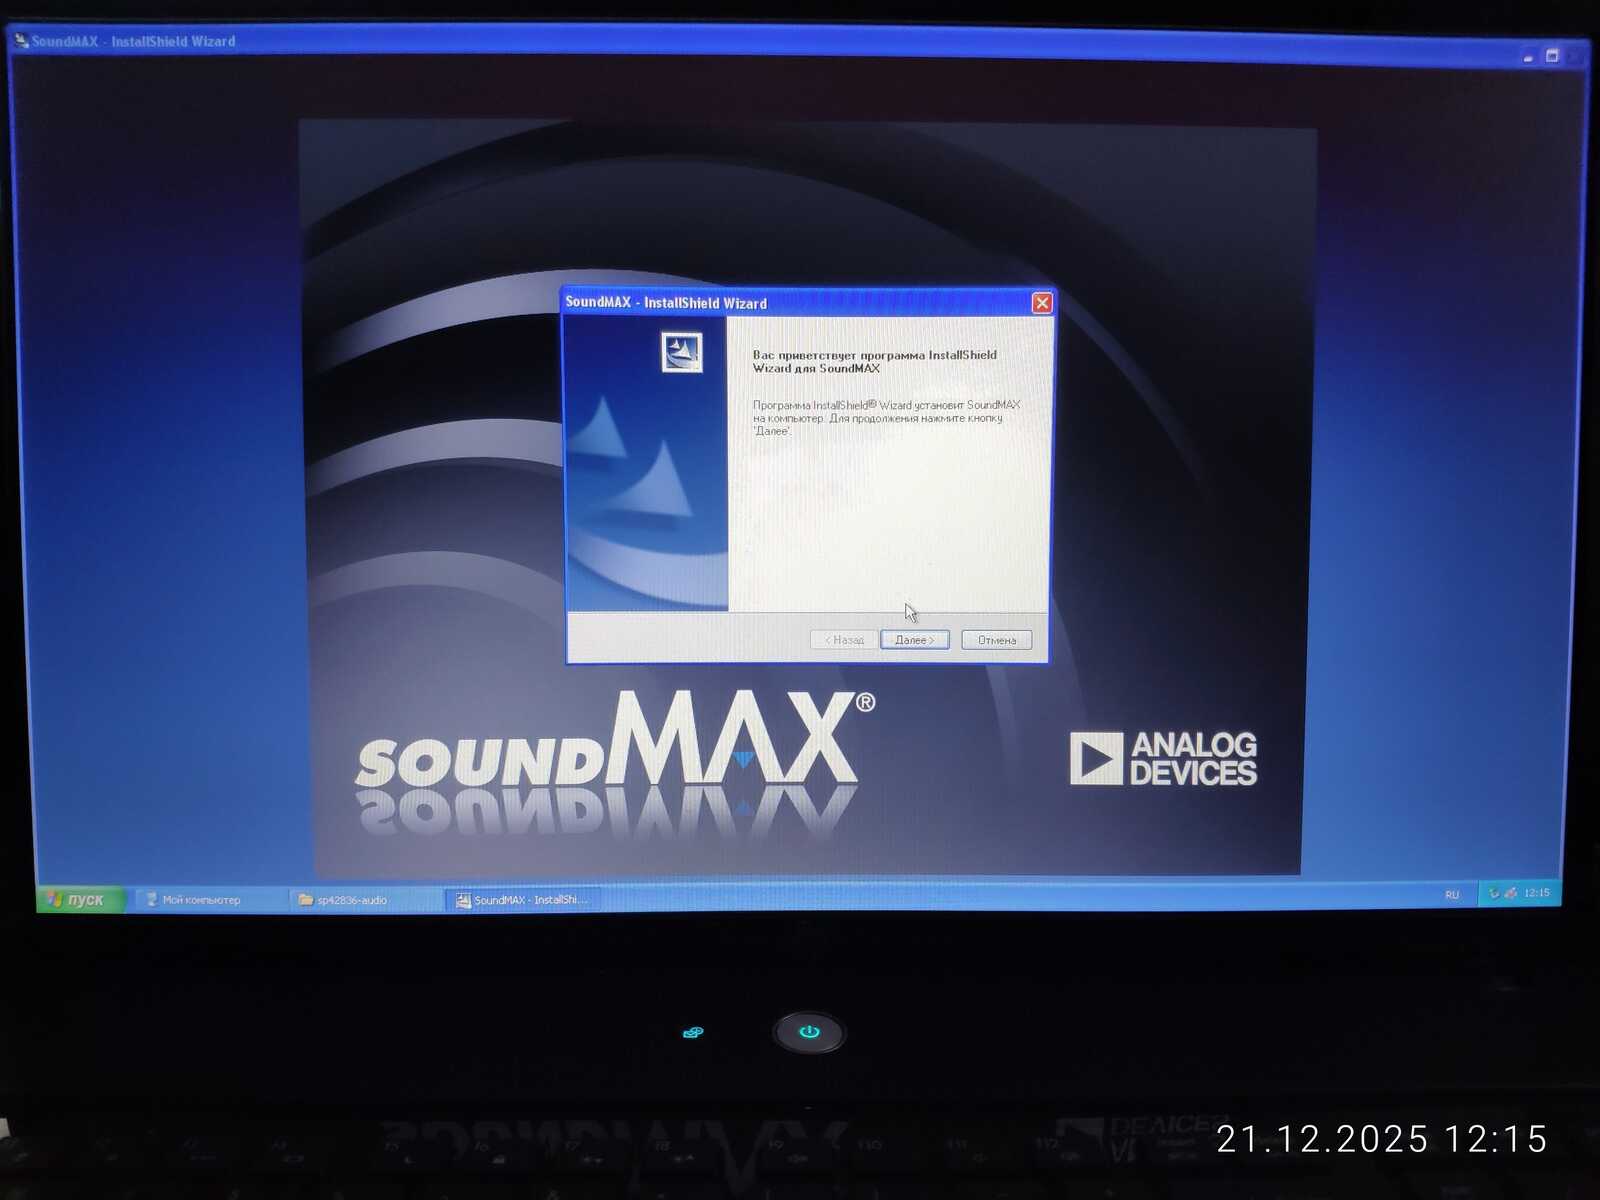Click the SoundMAX - InstallShi... taskbar button
The height and width of the screenshot is (1200, 1600).
coord(524,900)
